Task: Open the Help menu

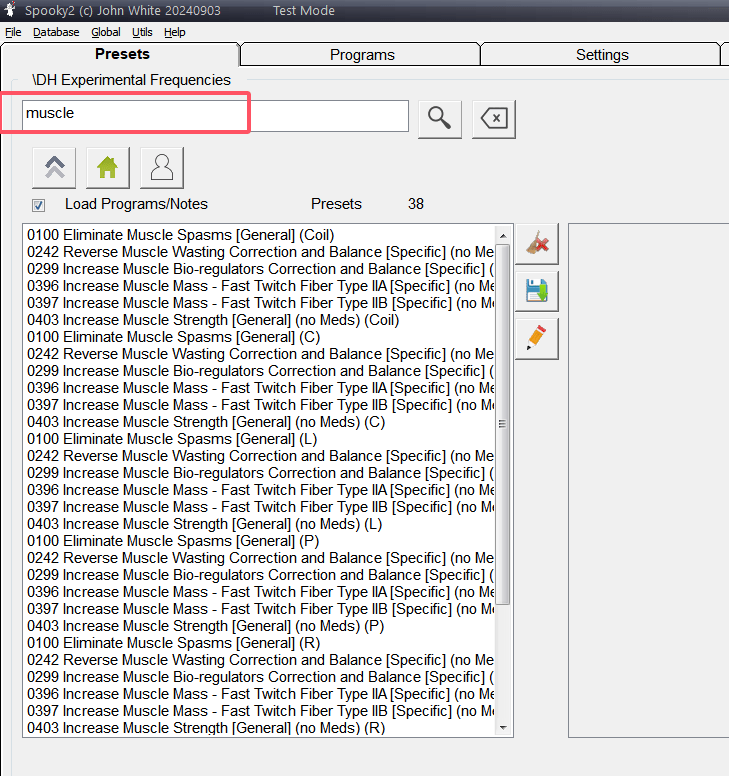Action: pos(175,32)
